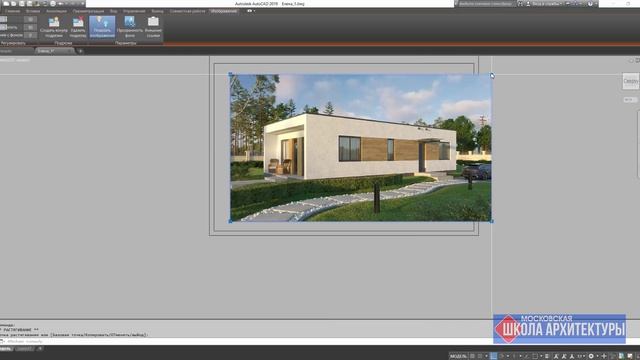Open the 1:1 annotation scale dropdown
The width and height of the screenshot is (640, 360).
pyautogui.click(x=580, y=356)
